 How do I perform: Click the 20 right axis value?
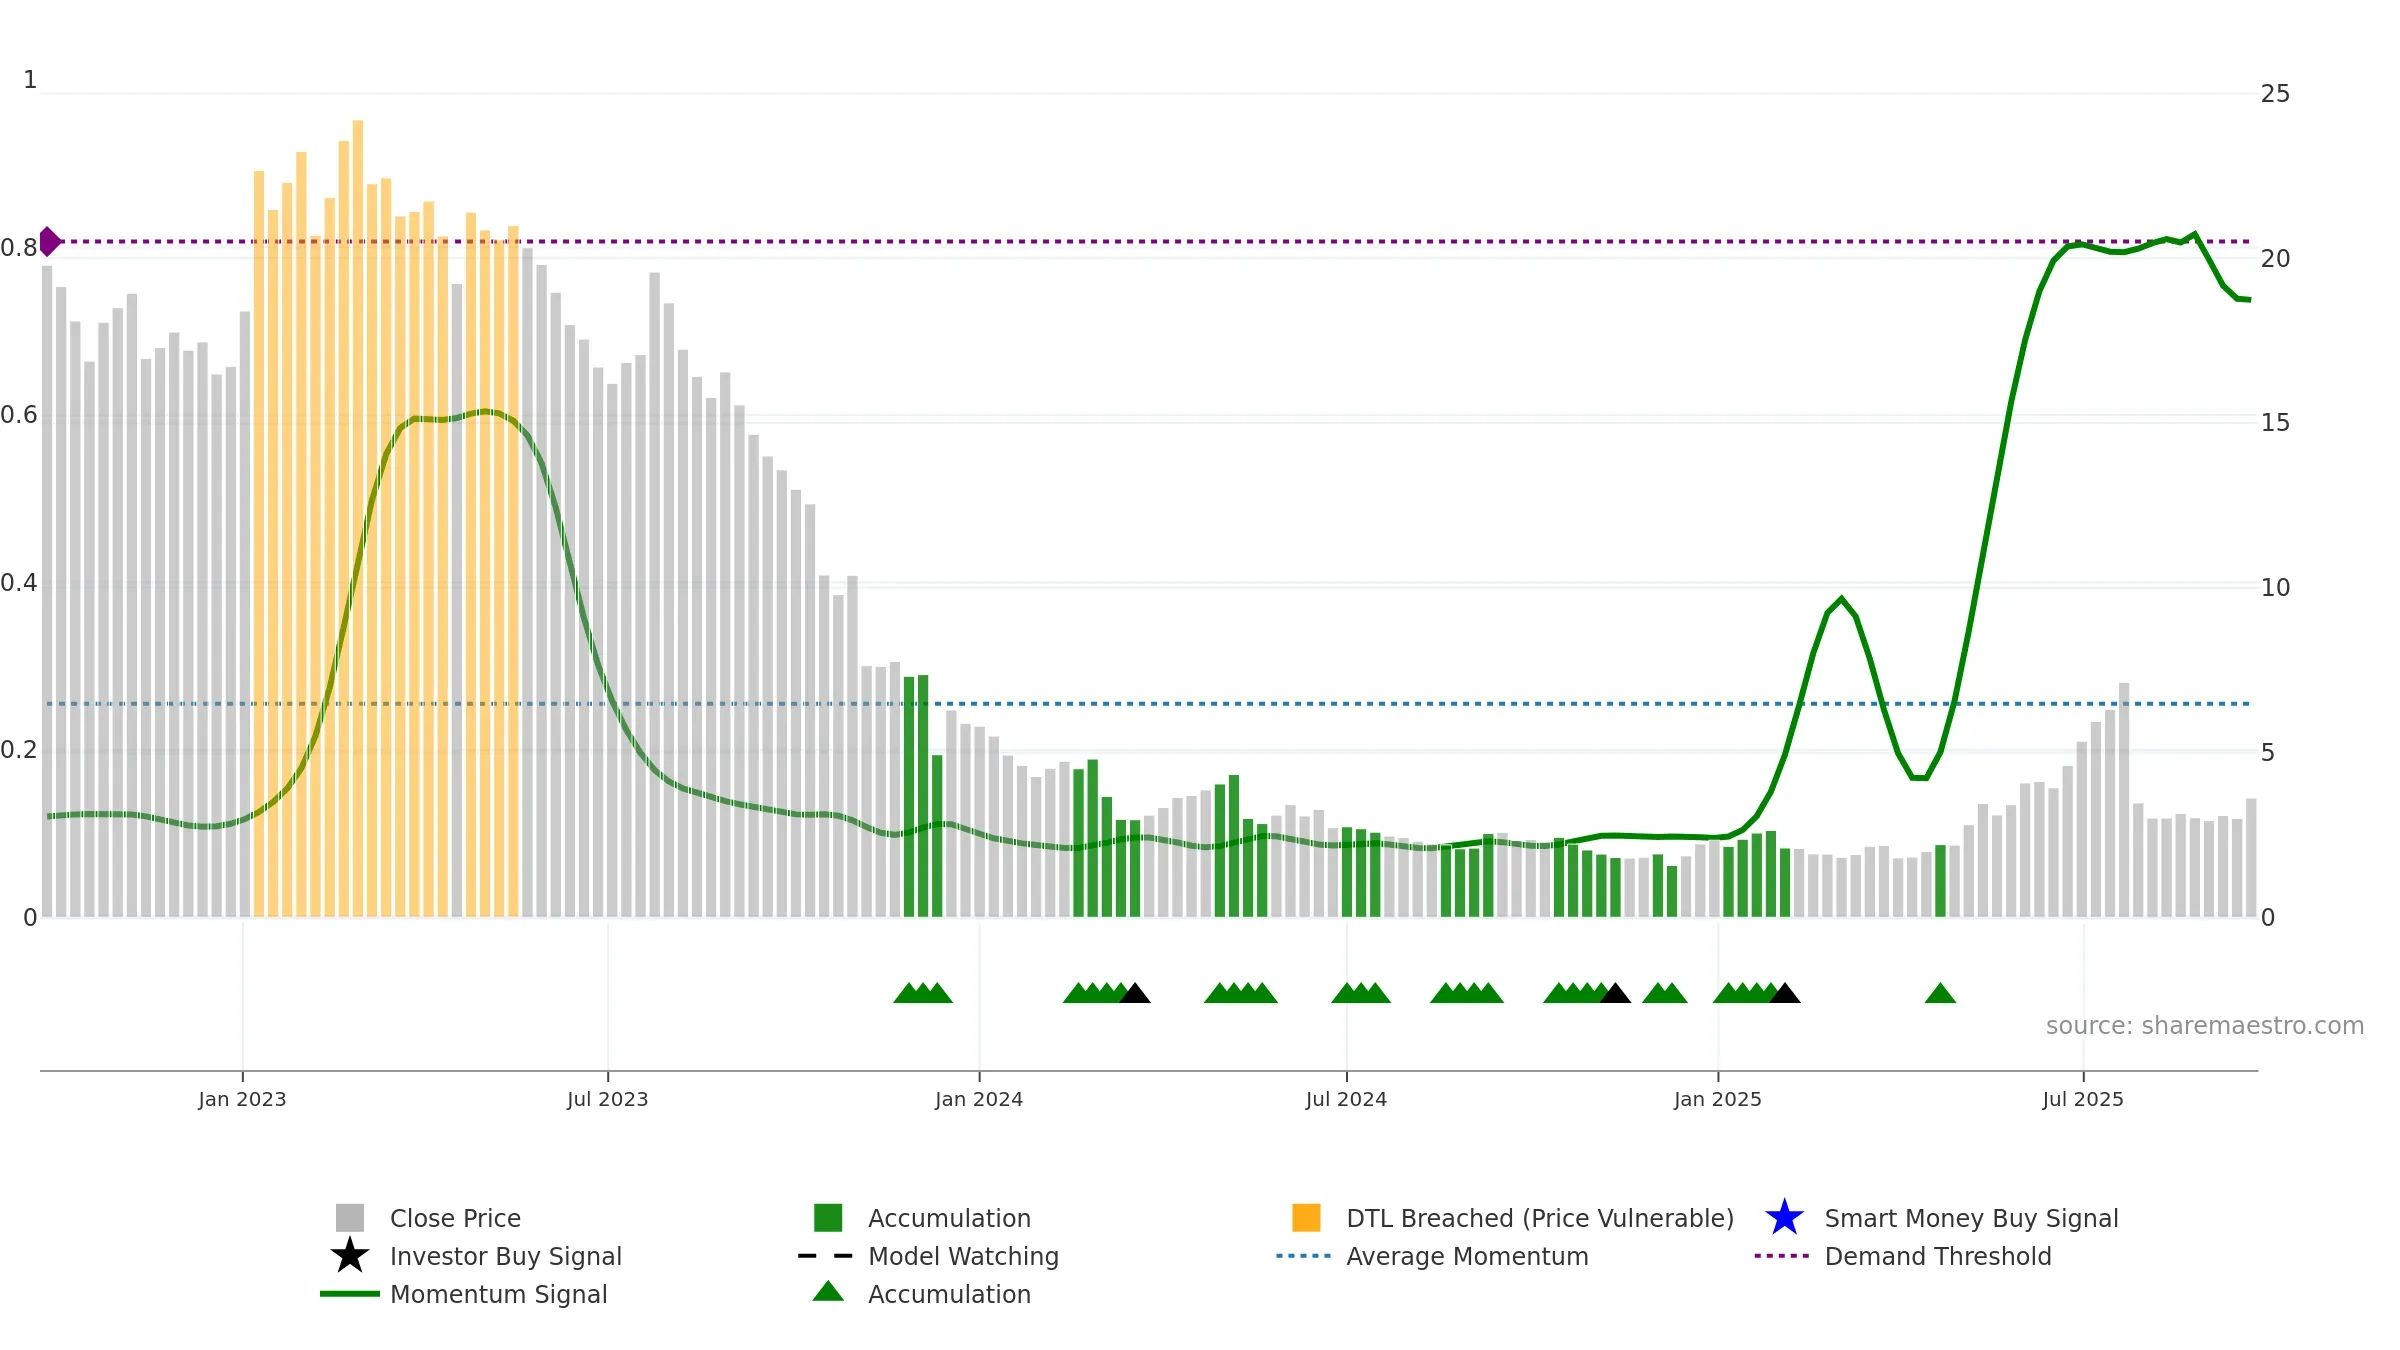[2275, 259]
